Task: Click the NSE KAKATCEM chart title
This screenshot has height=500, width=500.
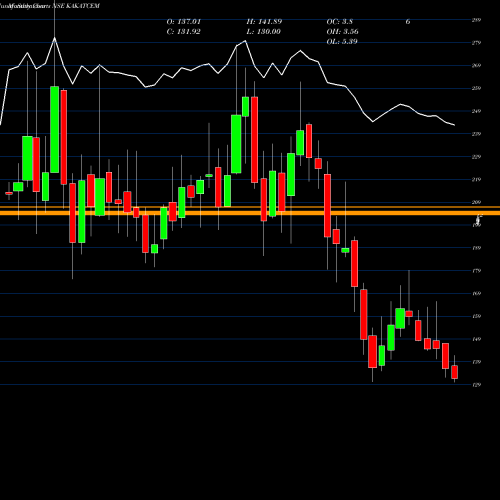Action: [x=76, y=6]
